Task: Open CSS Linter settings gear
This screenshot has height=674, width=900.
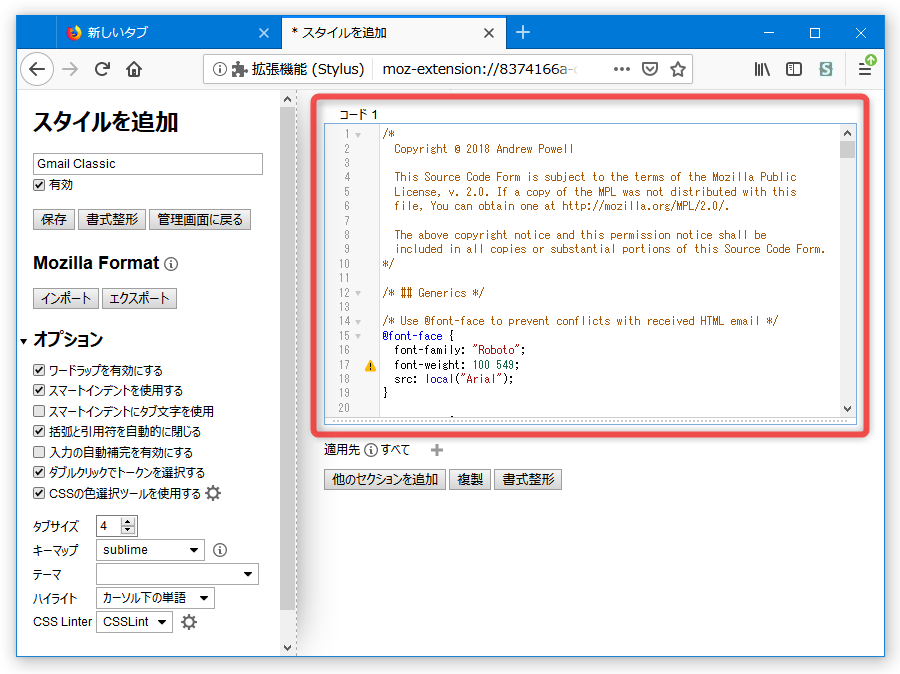Action: (x=189, y=622)
